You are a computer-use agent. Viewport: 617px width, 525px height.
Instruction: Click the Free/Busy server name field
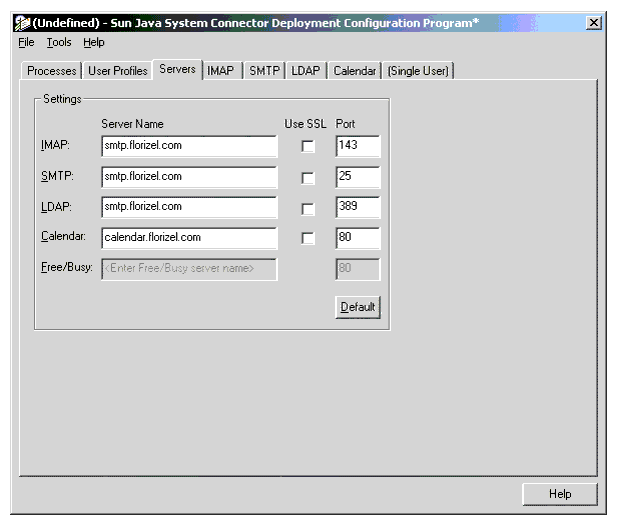189,269
